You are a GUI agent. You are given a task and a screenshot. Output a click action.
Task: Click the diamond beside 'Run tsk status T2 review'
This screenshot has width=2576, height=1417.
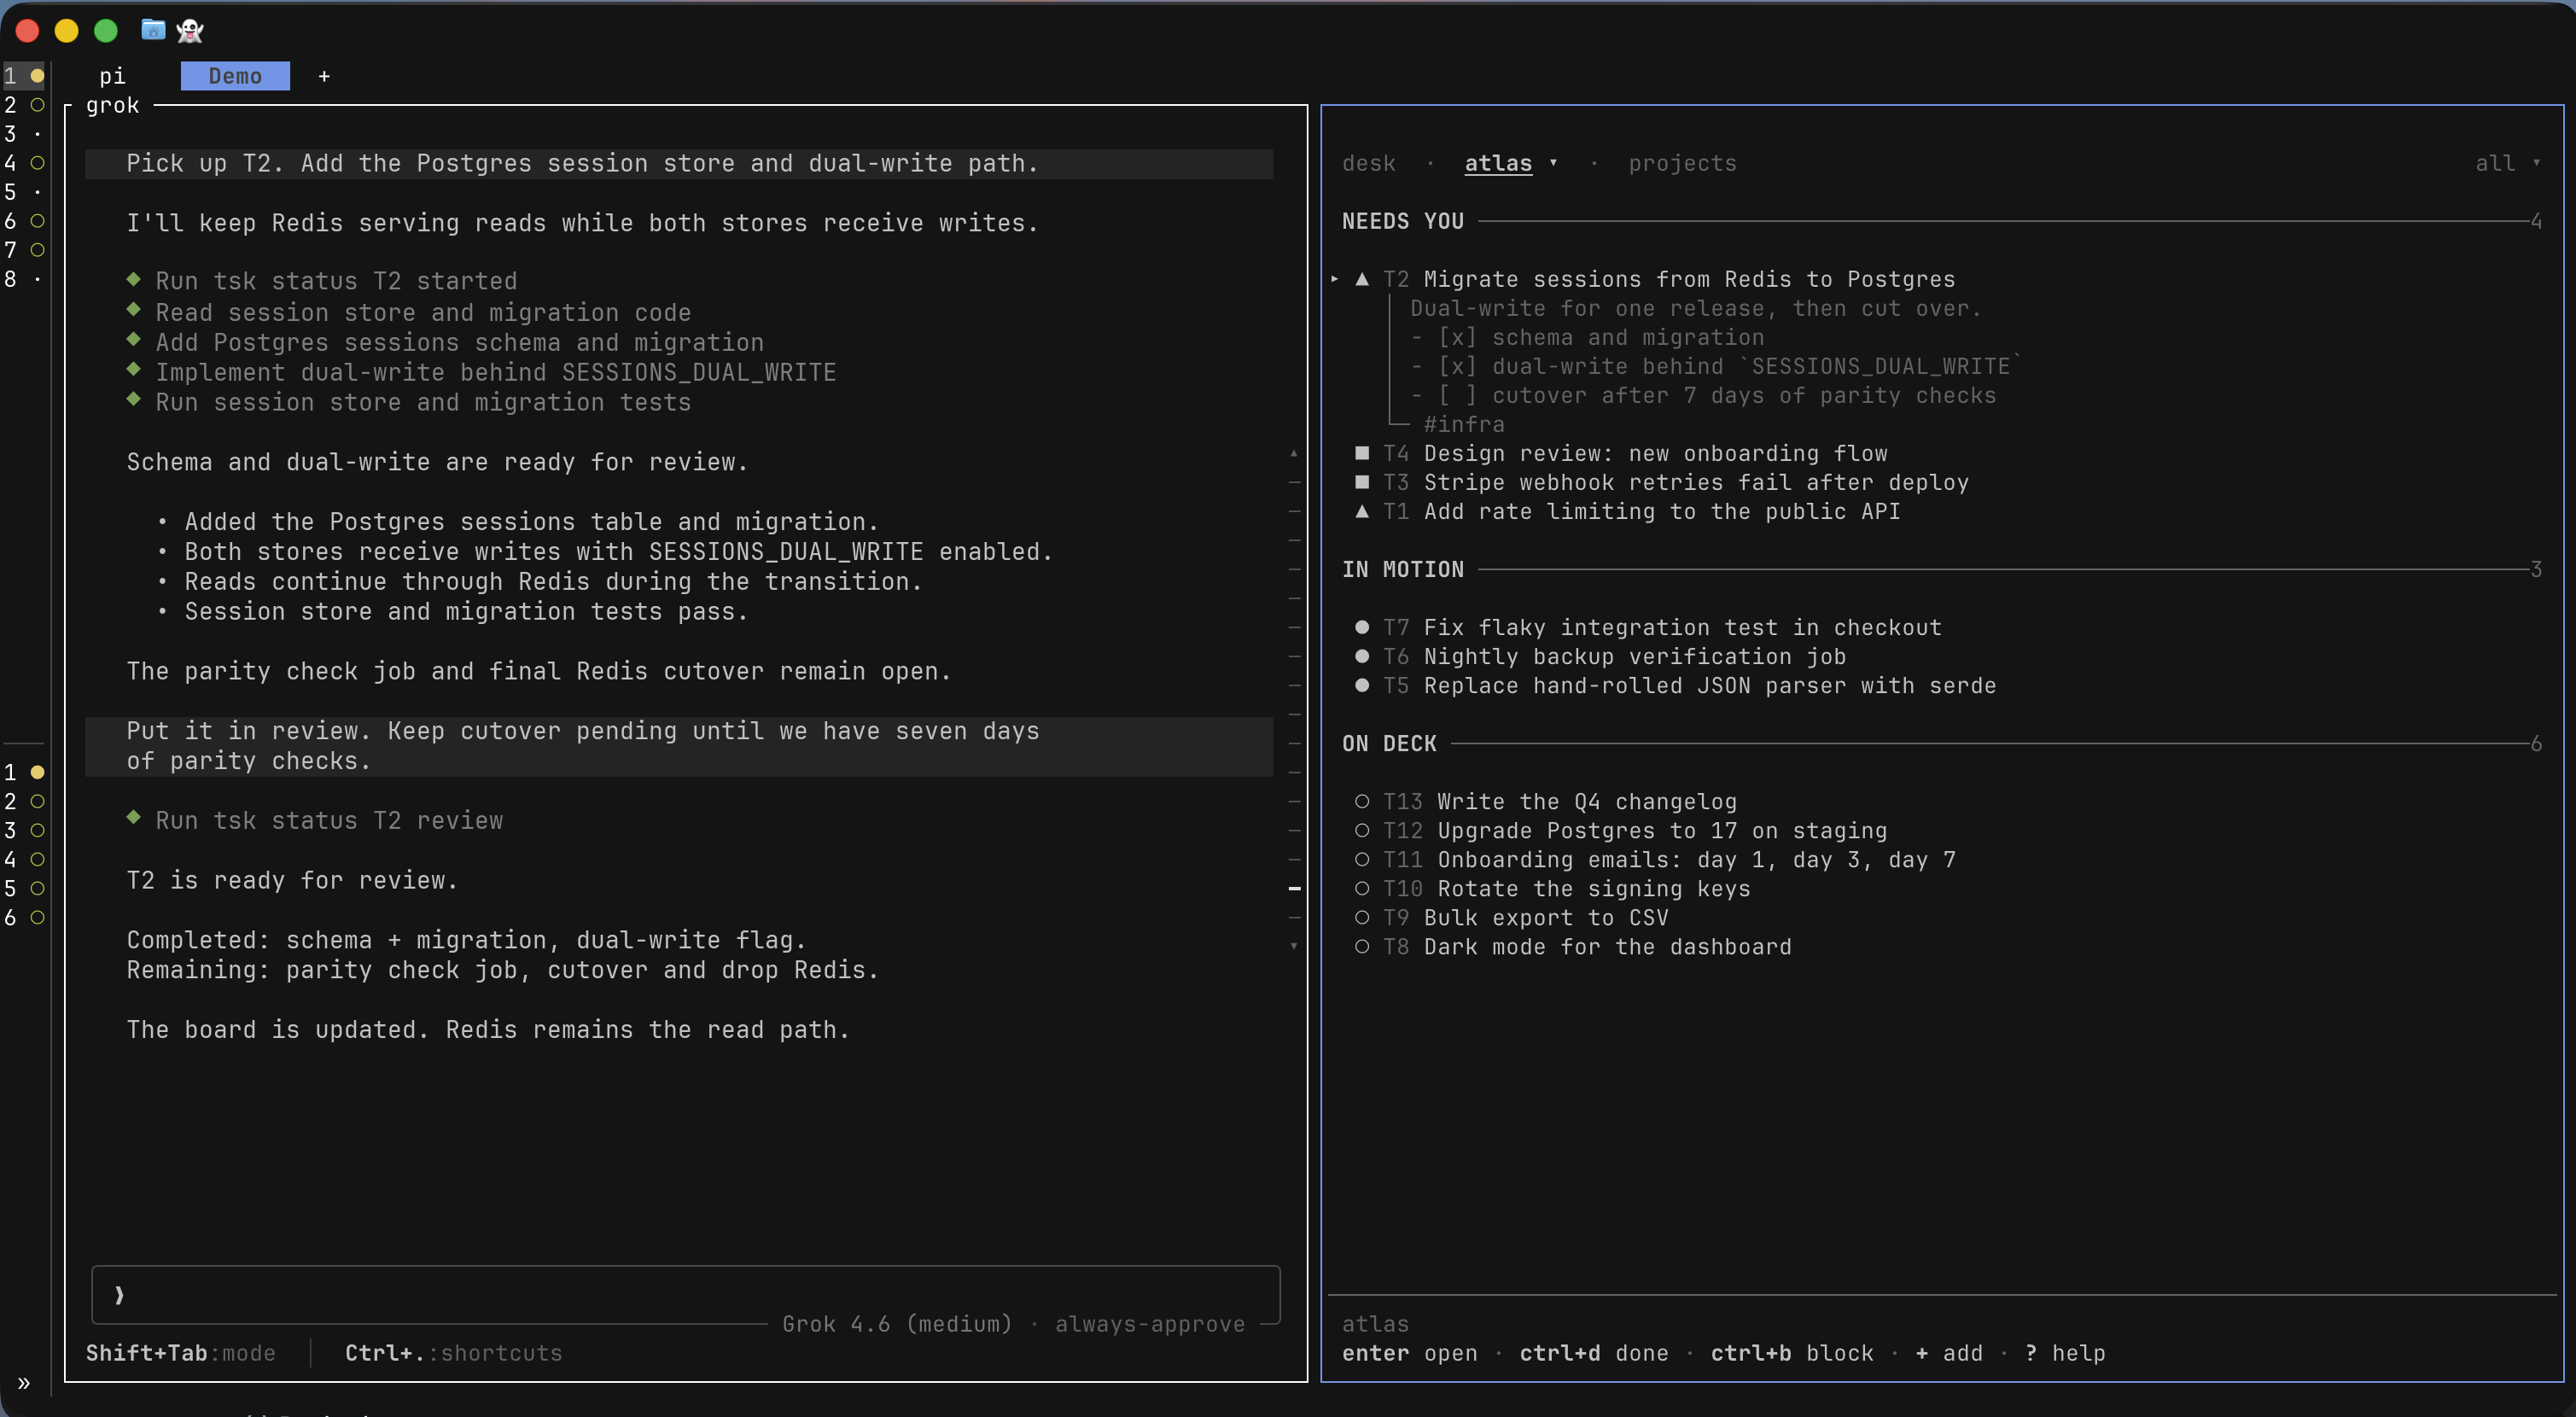point(133,817)
